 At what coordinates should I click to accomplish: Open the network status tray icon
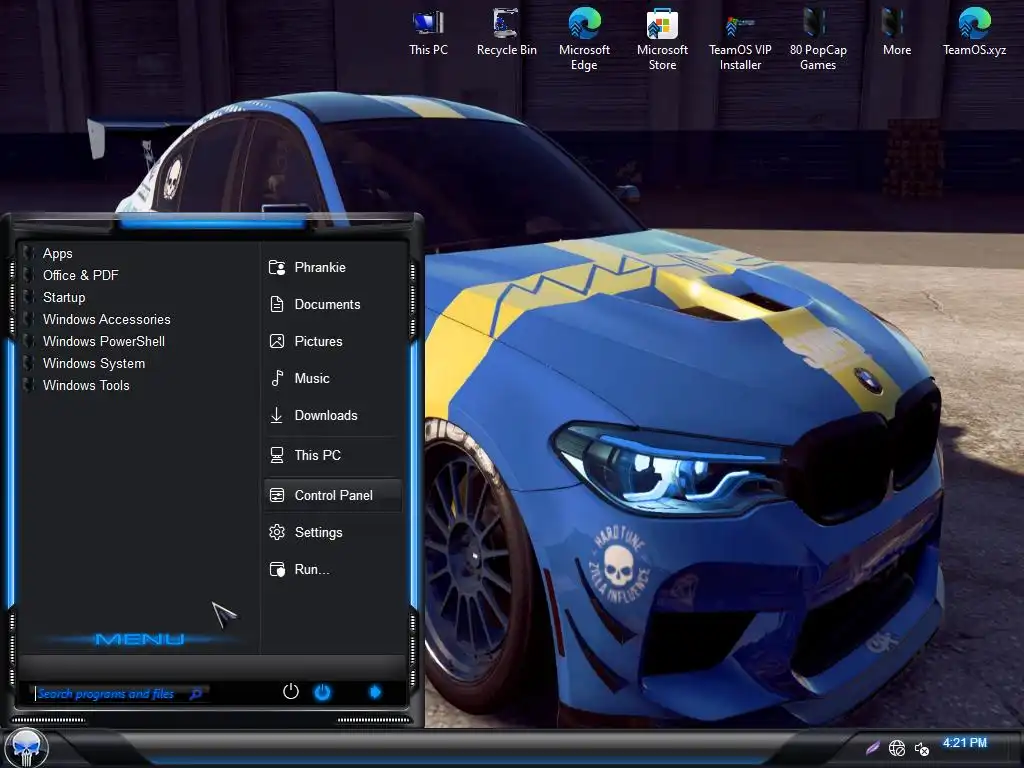[897, 748]
